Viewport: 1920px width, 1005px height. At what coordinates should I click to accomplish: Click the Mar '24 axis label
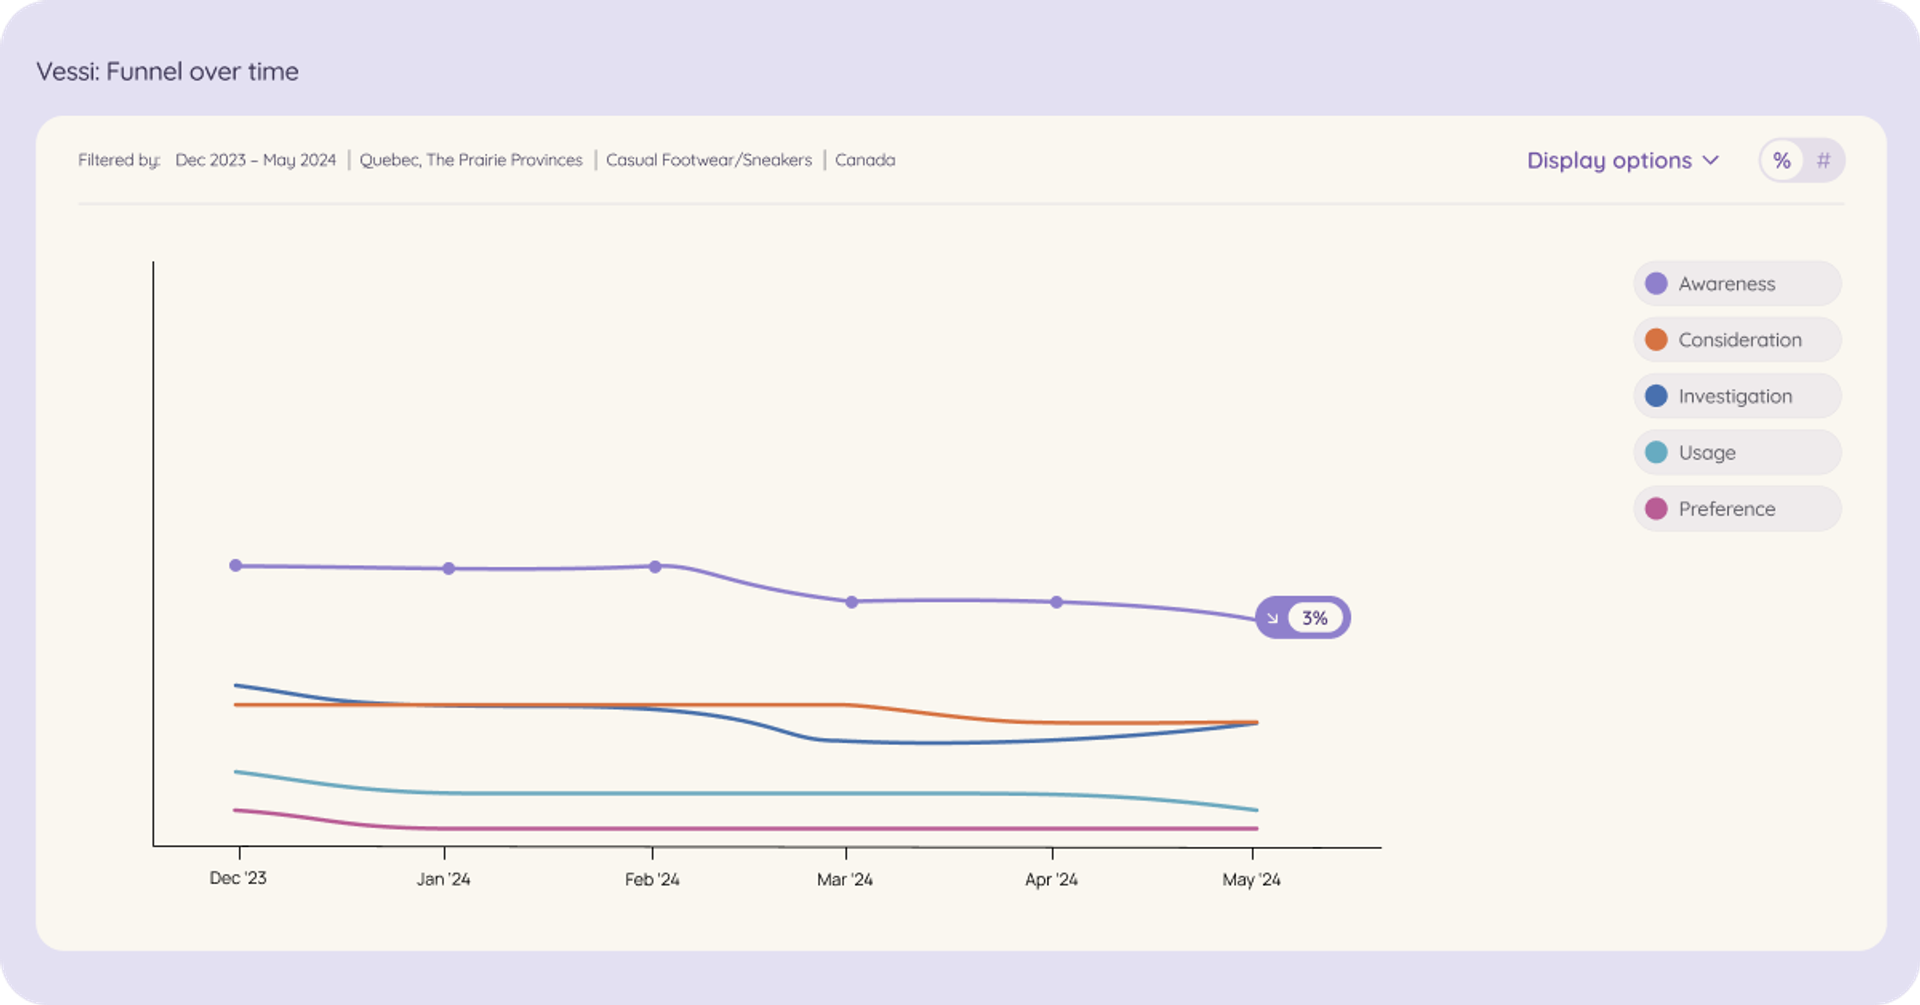845,879
